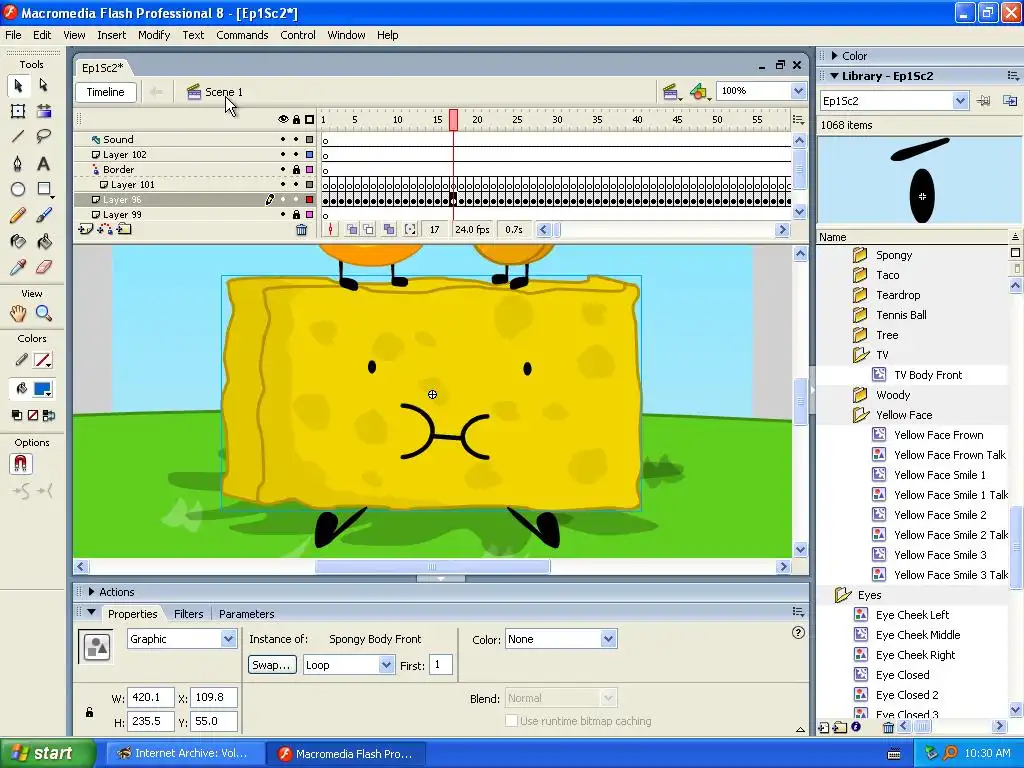Select the Ink Bottle tool
The image size is (1024, 768).
coord(18,242)
